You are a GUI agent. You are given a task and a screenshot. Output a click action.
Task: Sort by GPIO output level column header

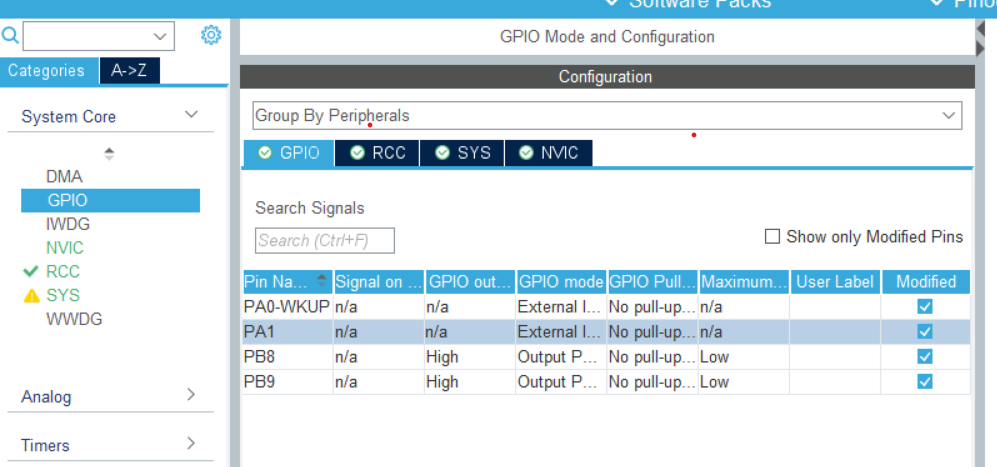click(471, 281)
